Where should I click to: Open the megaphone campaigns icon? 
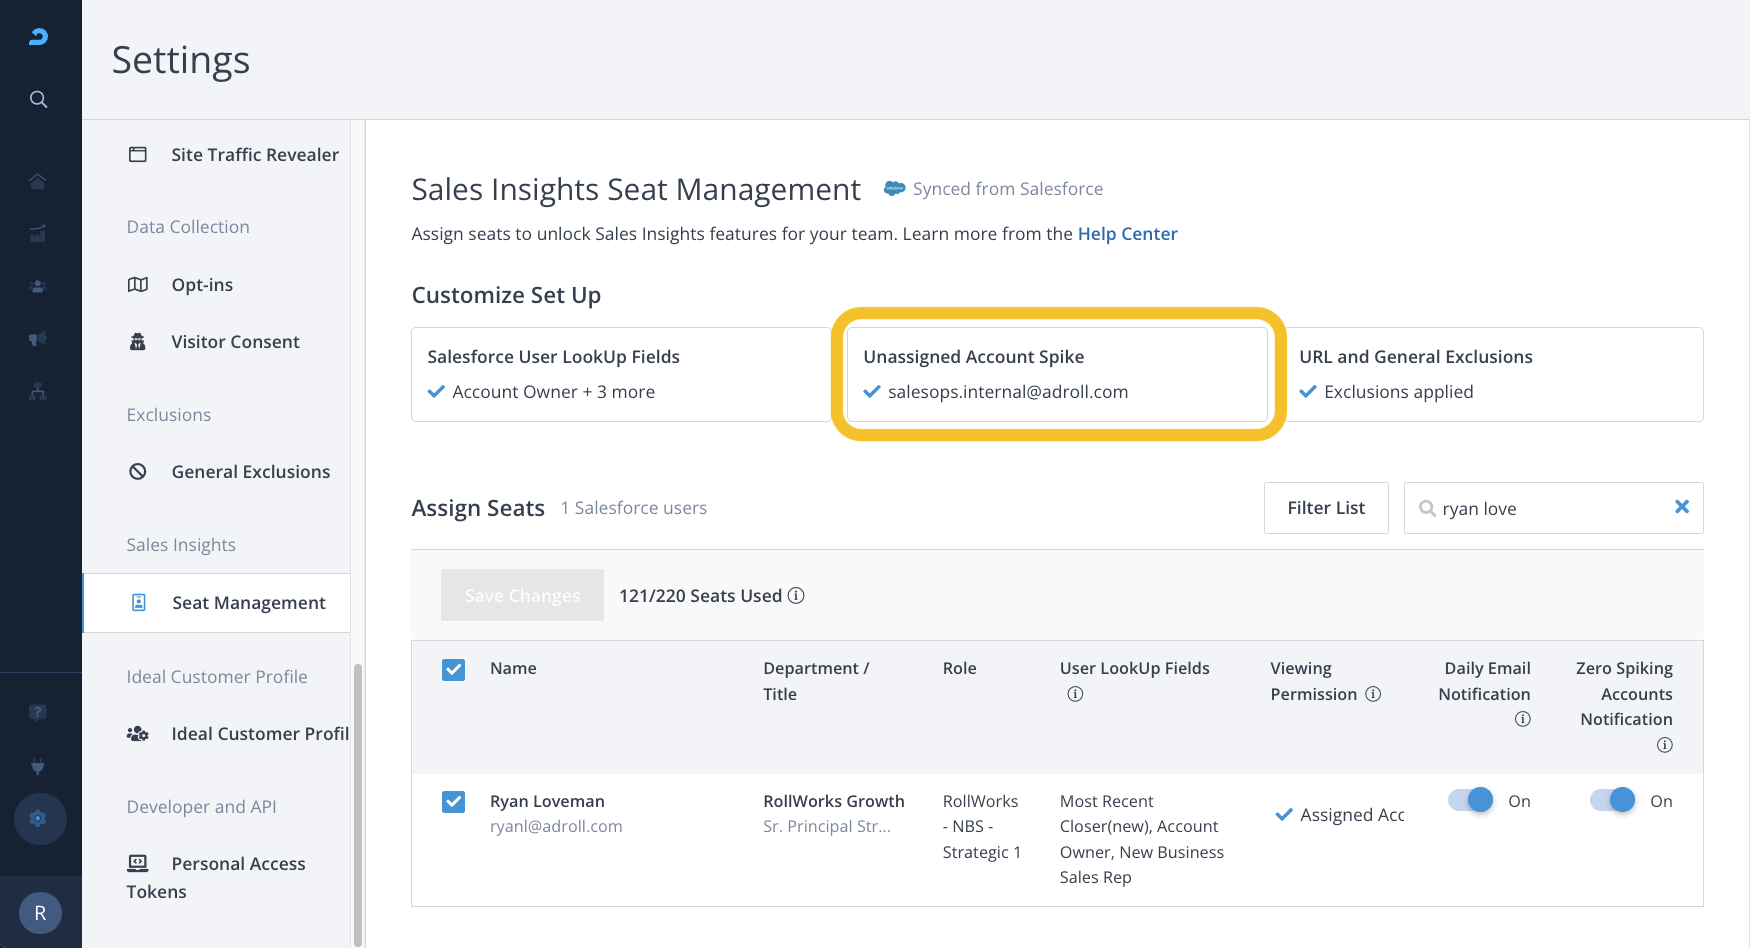click(38, 339)
